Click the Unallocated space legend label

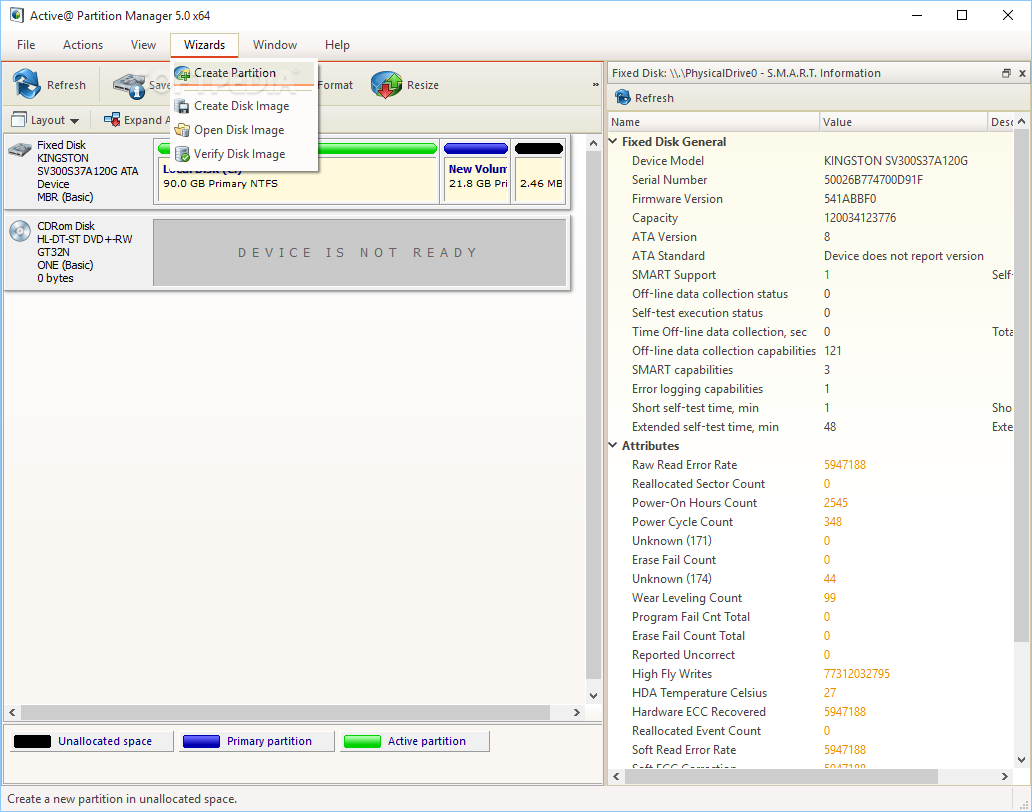click(105, 741)
